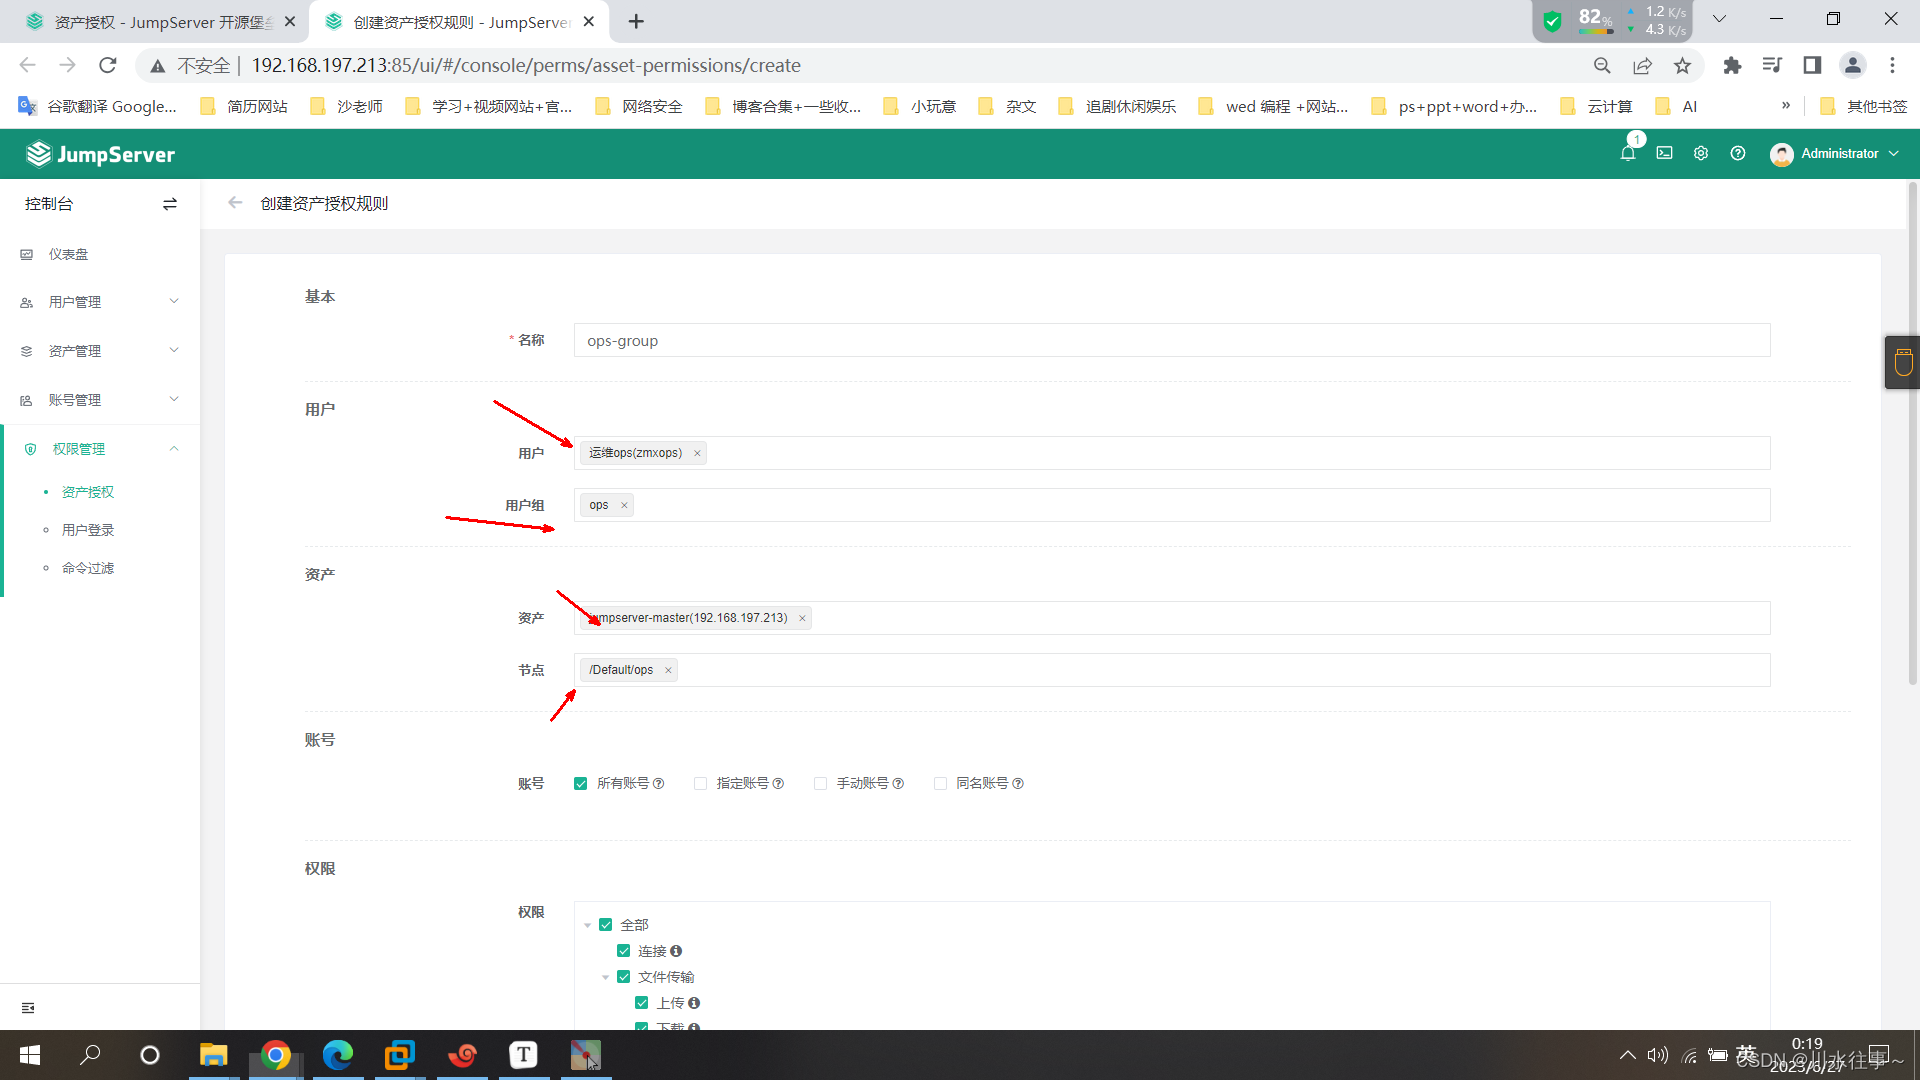The width and height of the screenshot is (1920, 1080).
Task: Go back using the page arrow
Action: click(235, 203)
